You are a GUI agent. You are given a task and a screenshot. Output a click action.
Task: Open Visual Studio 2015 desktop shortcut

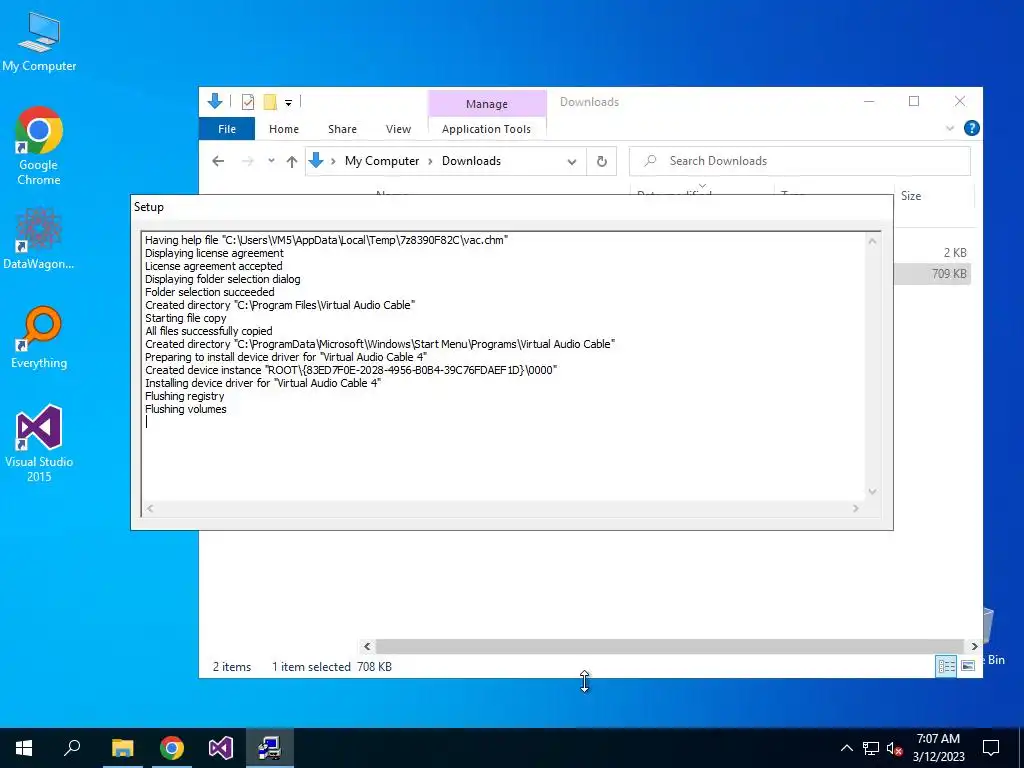[x=39, y=443]
